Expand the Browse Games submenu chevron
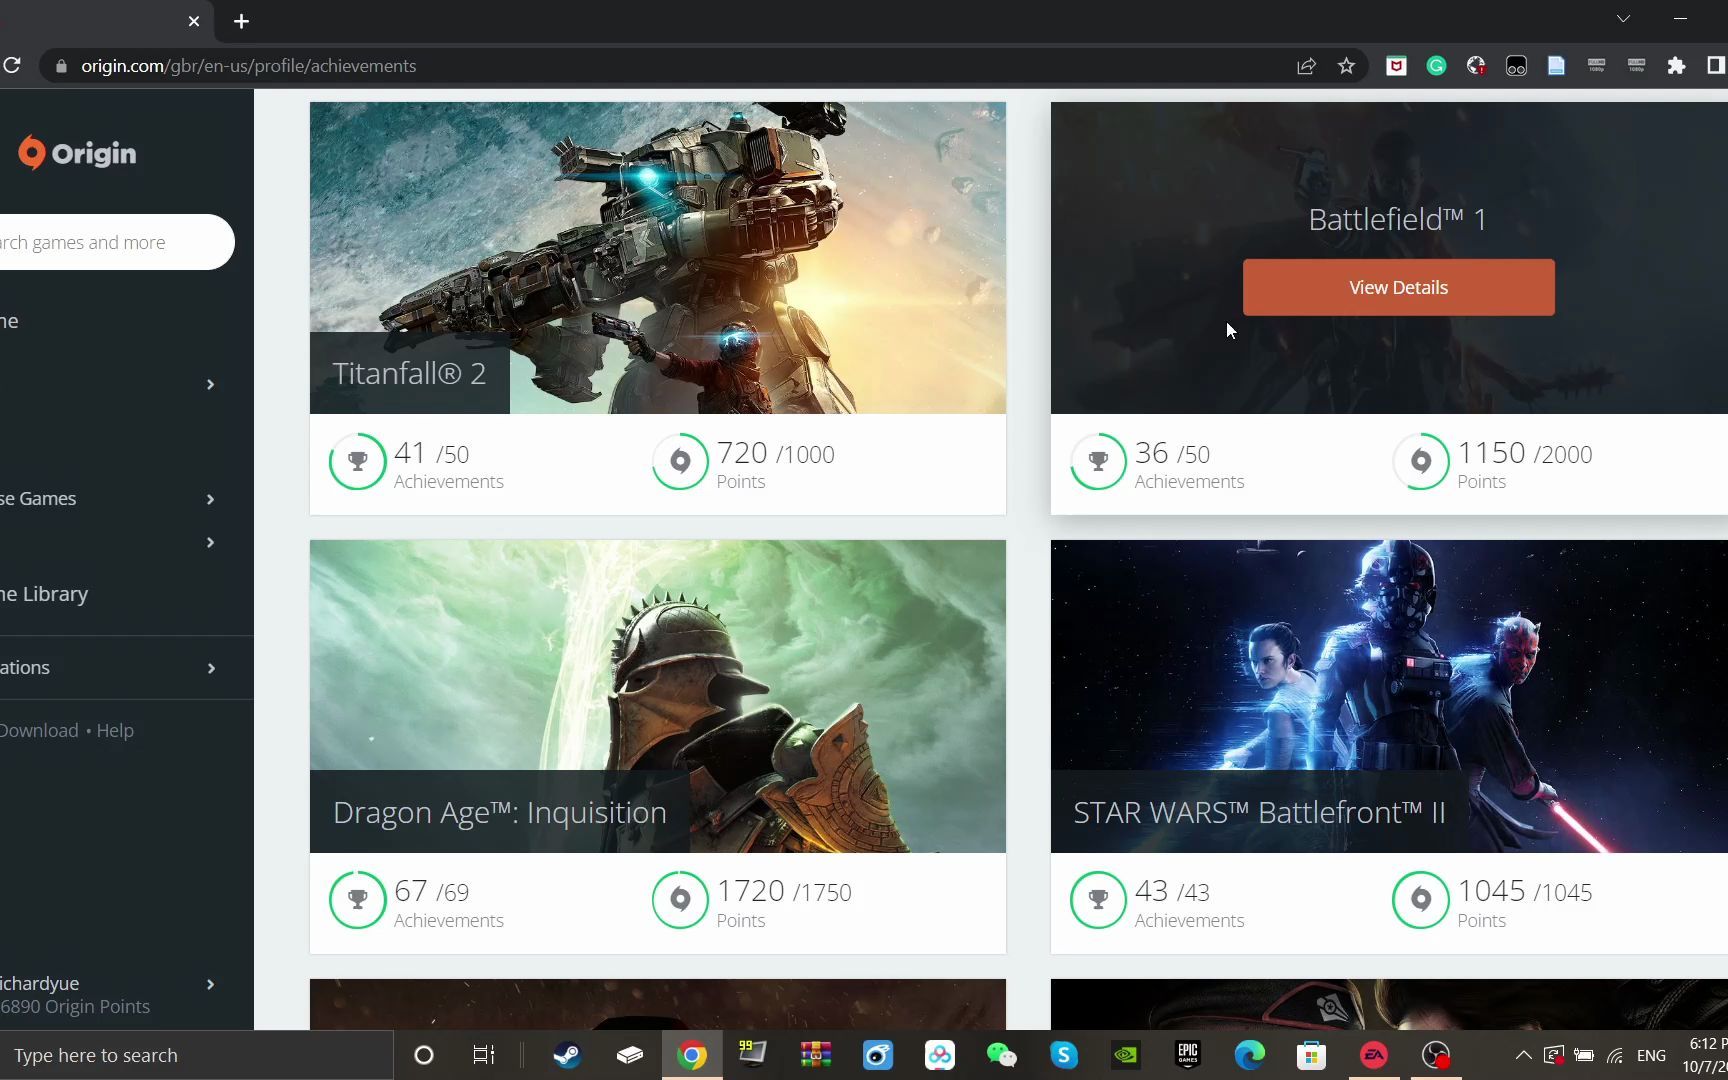Screen dimensions: 1728x1080 tap(210, 499)
